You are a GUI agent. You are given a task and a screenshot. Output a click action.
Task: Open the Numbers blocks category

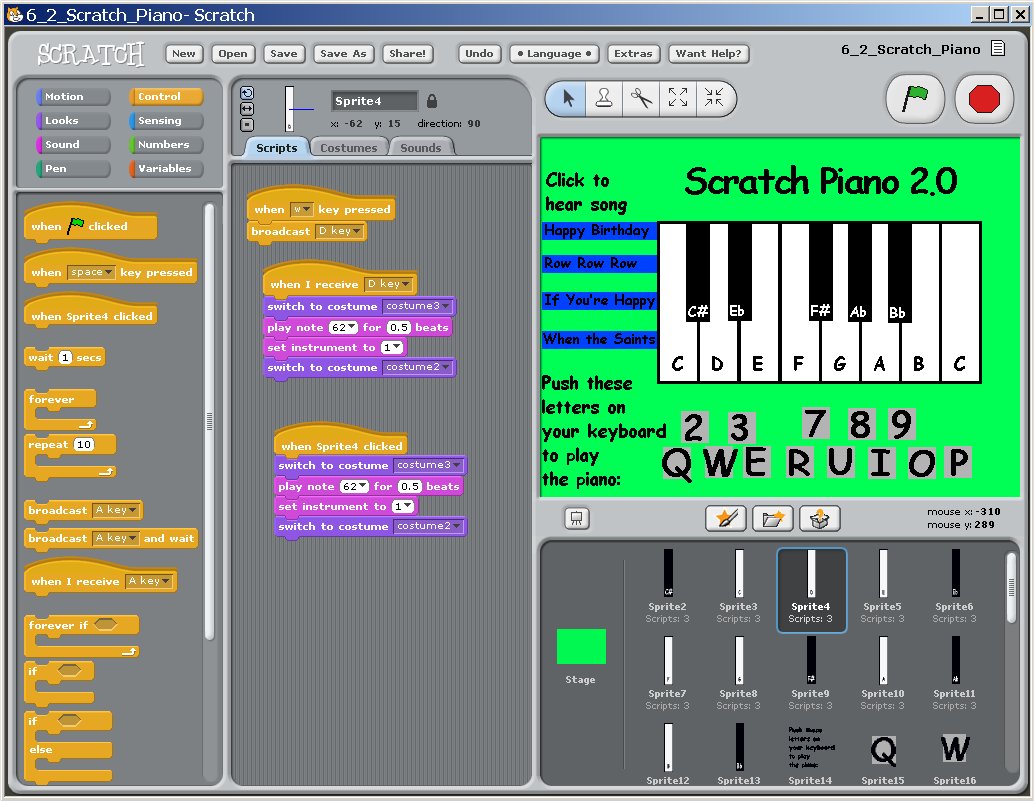tap(166, 144)
